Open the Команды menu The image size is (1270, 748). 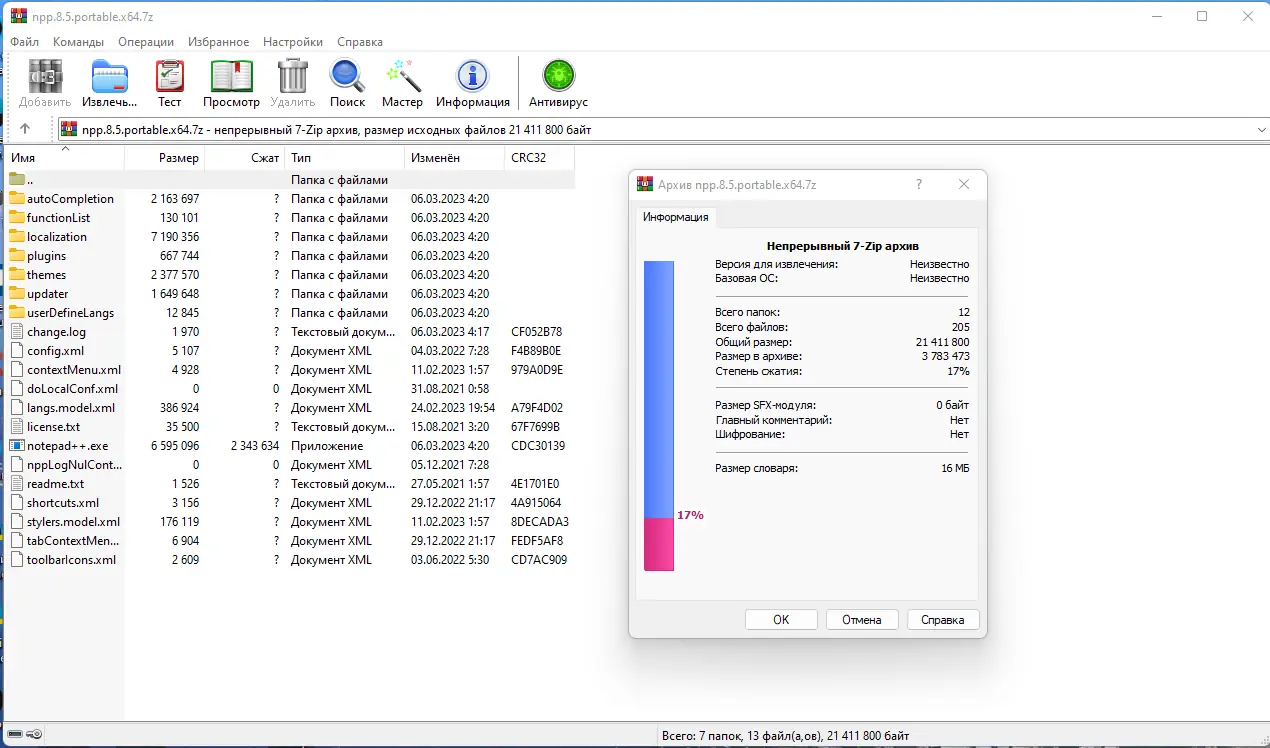coord(78,42)
